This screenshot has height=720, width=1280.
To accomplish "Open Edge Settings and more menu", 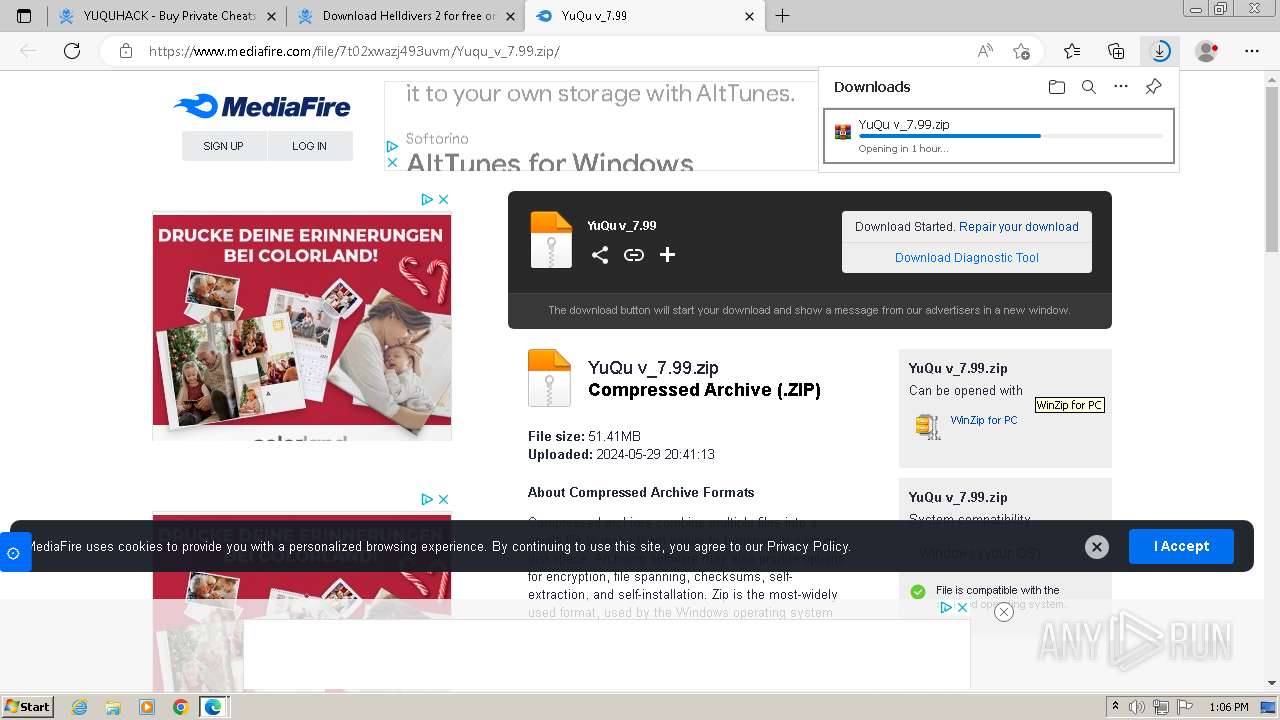I will (1252, 51).
